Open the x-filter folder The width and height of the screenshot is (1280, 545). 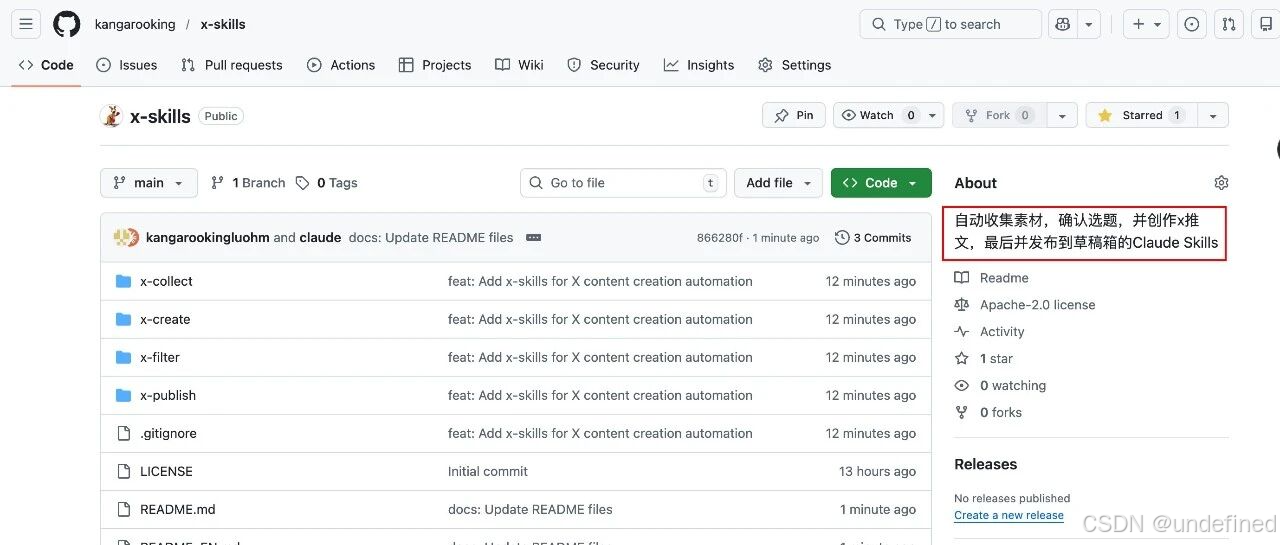click(160, 357)
